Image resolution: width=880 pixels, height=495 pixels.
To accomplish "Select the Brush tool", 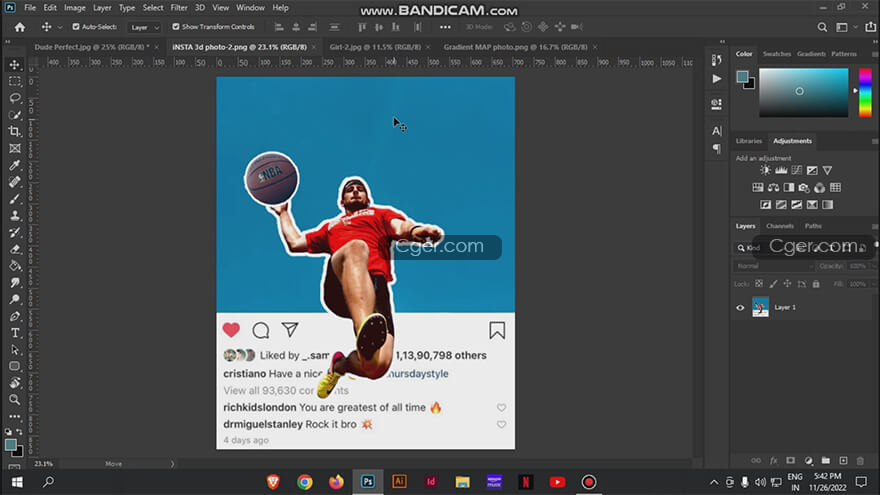I will pos(15,199).
